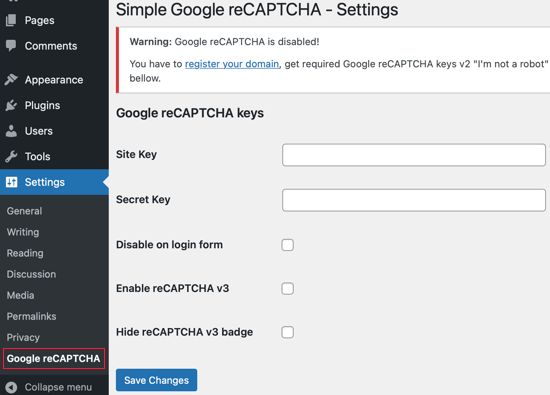Focus the Secret Key text field
The width and height of the screenshot is (550, 395).
(414, 200)
